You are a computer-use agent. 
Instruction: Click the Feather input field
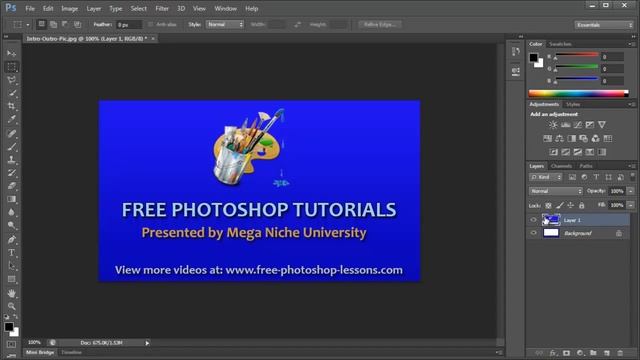(129, 25)
